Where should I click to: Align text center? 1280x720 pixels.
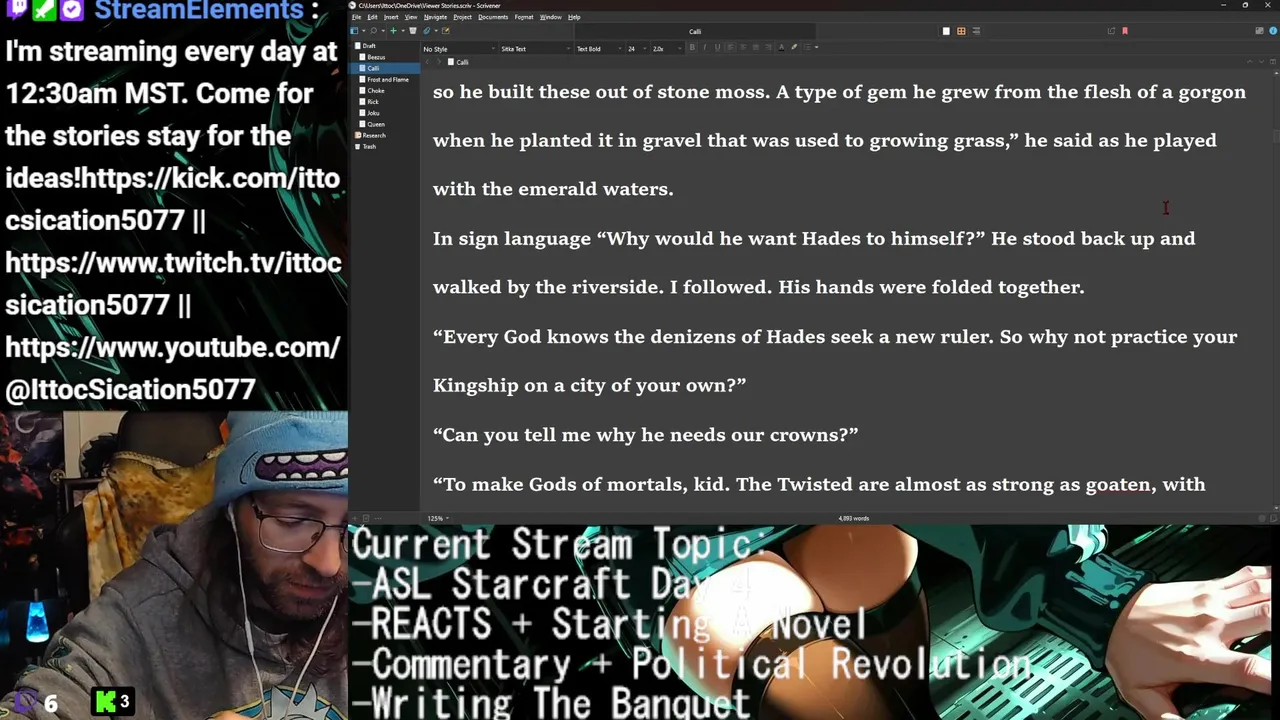pyautogui.click(x=743, y=48)
